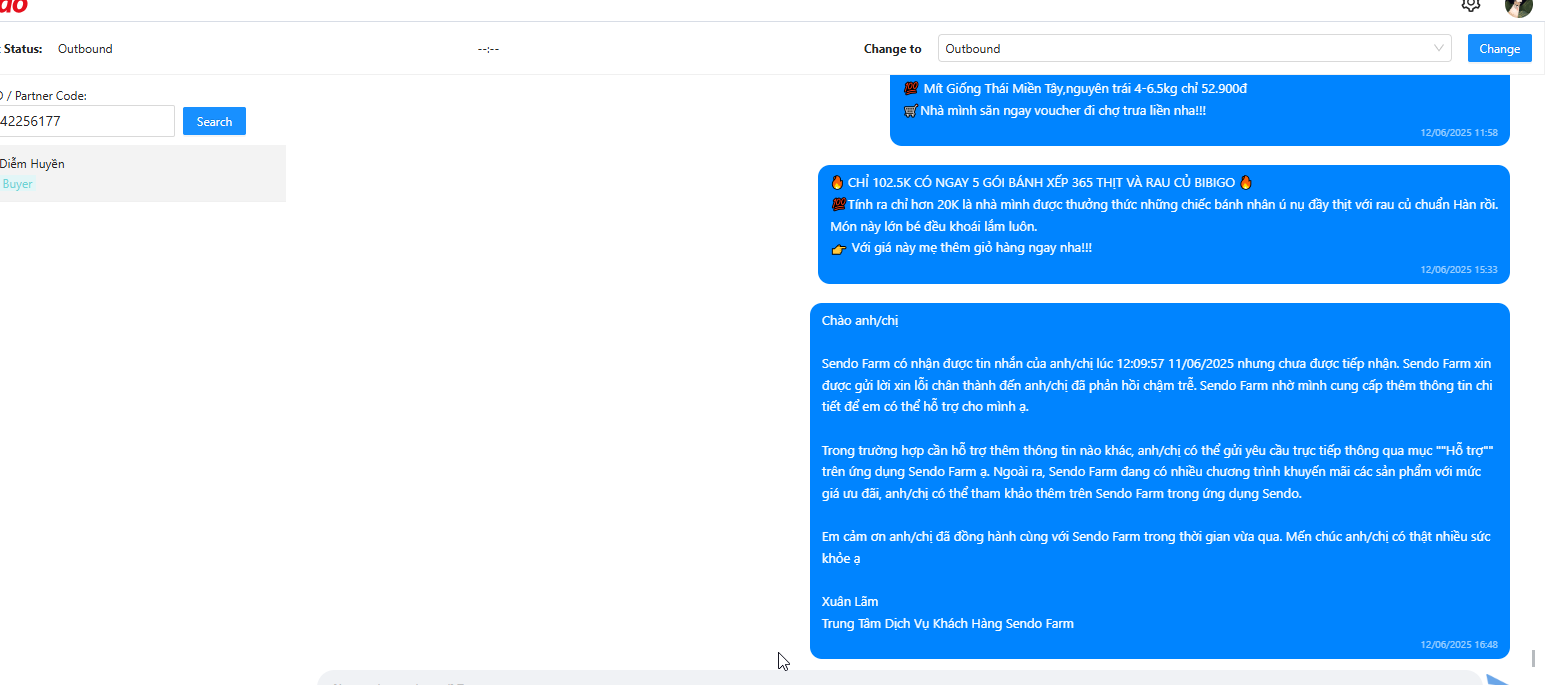Click the 'Xuân Lãm' signature line
The image size is (1545, 685).
850,601
